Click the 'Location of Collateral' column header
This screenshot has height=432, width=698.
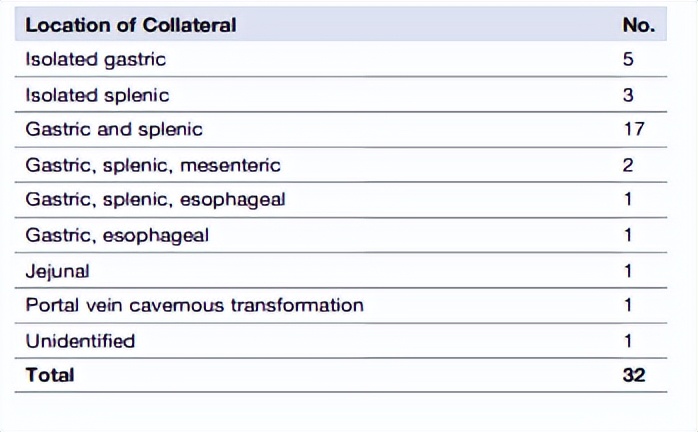pyautogui.click(x=131, y=25)
